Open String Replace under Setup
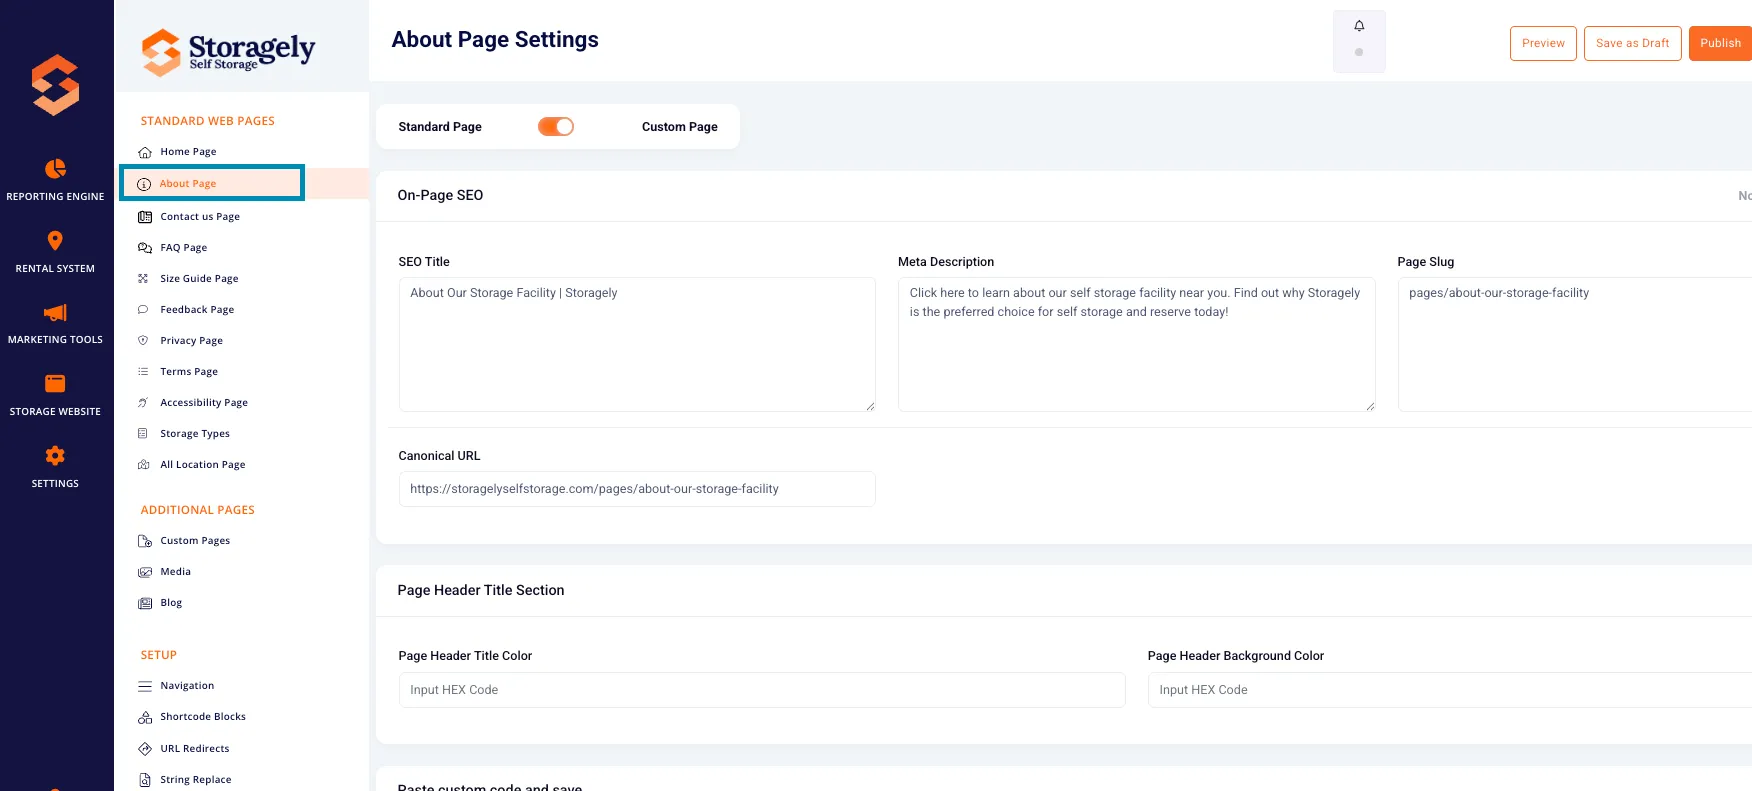This screenshot has width=1752, height=791. pyautogui.click(x=196, y=780)
